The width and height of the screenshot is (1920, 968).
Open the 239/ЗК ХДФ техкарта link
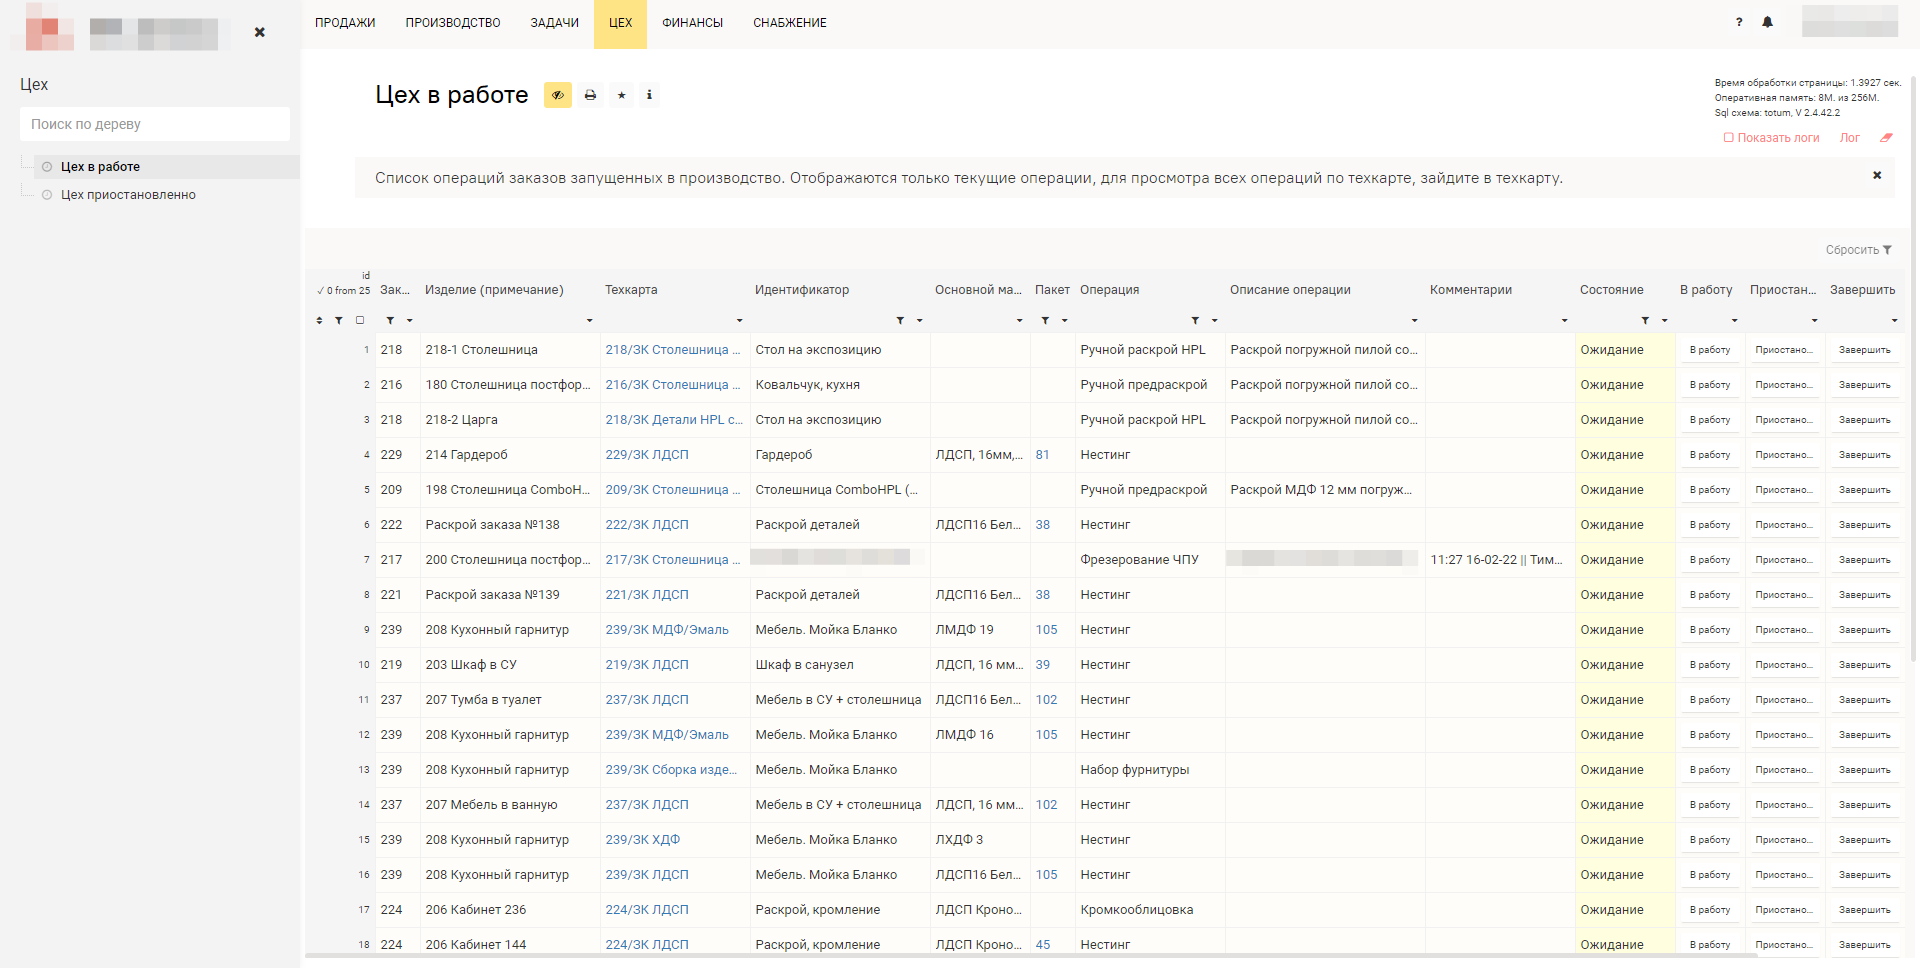643,840
